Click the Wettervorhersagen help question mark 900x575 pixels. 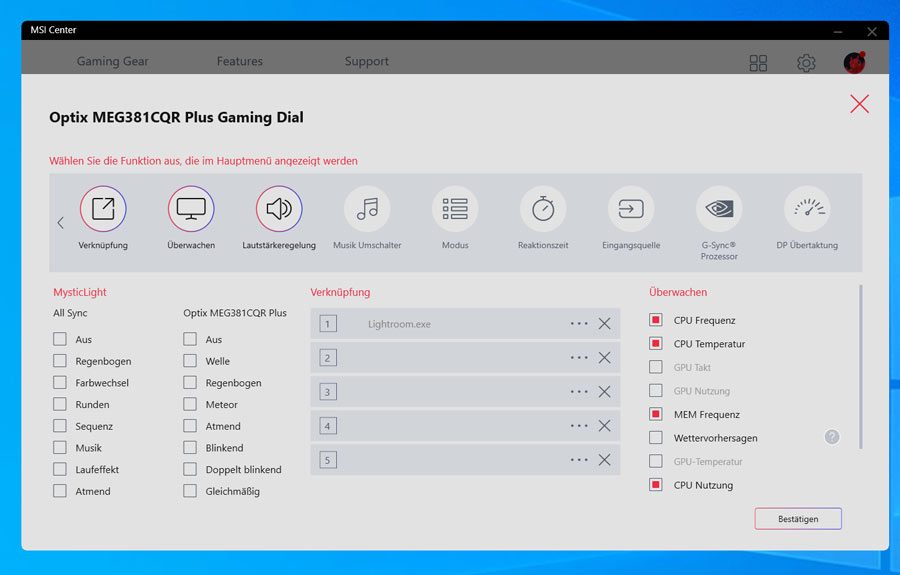click(x=832, y=437)
